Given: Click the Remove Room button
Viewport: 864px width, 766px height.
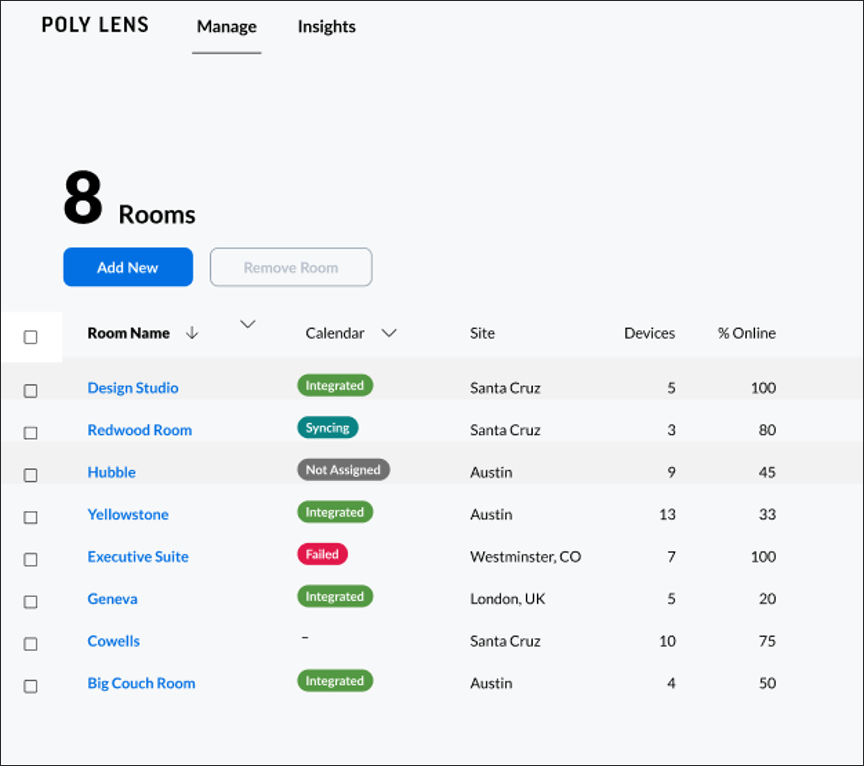Looking at the screenshot, I should tap(290, 267).
